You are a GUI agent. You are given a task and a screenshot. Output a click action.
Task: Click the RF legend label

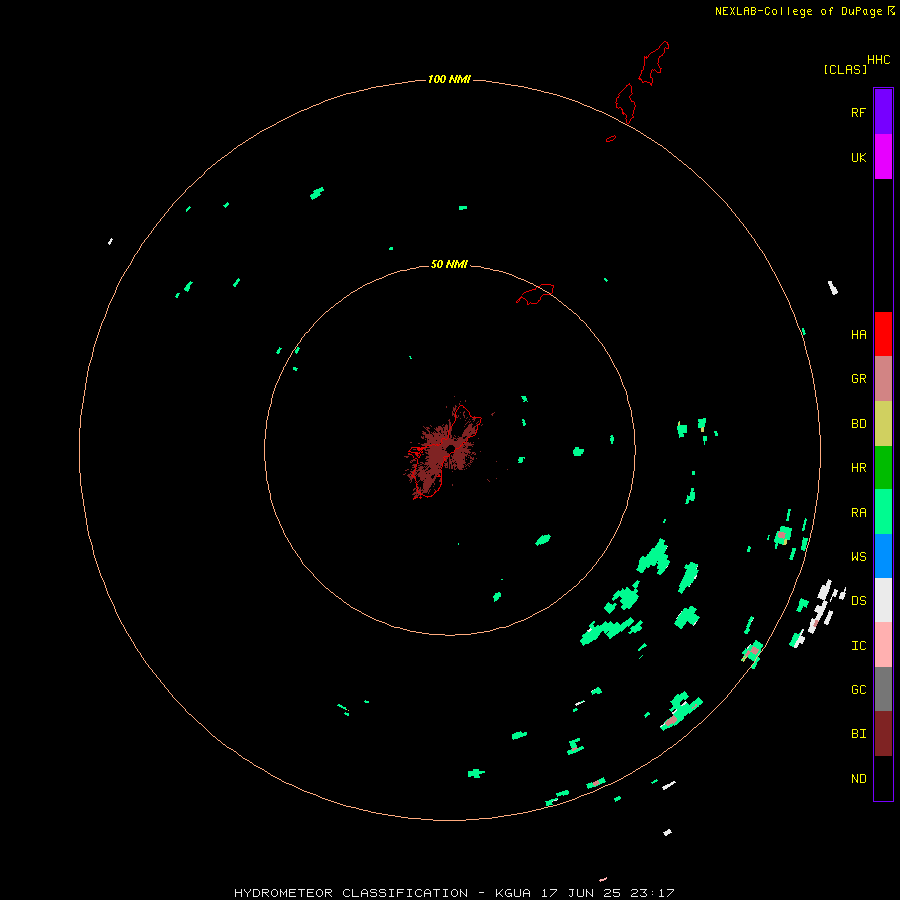point(858,112)
